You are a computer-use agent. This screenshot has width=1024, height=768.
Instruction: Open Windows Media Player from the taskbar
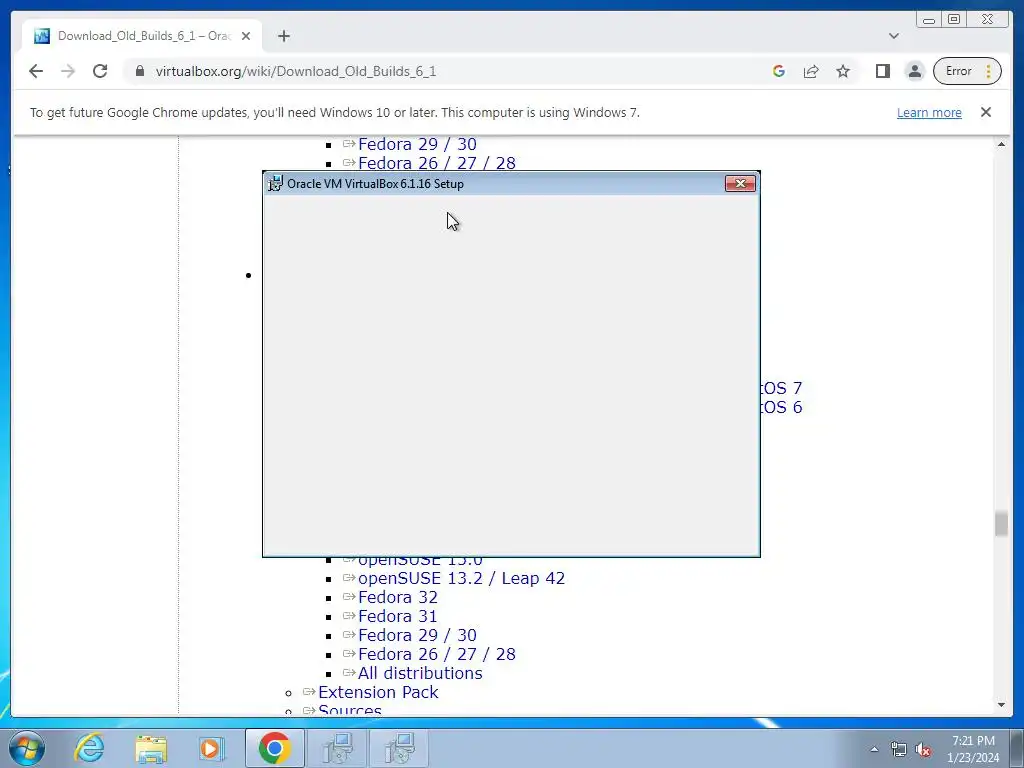pyautogui.click(x=211, y=748)
